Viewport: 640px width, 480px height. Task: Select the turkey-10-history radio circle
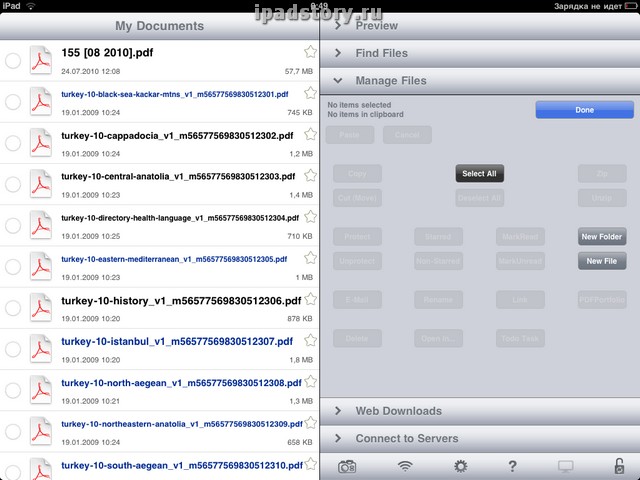point(13,308)
